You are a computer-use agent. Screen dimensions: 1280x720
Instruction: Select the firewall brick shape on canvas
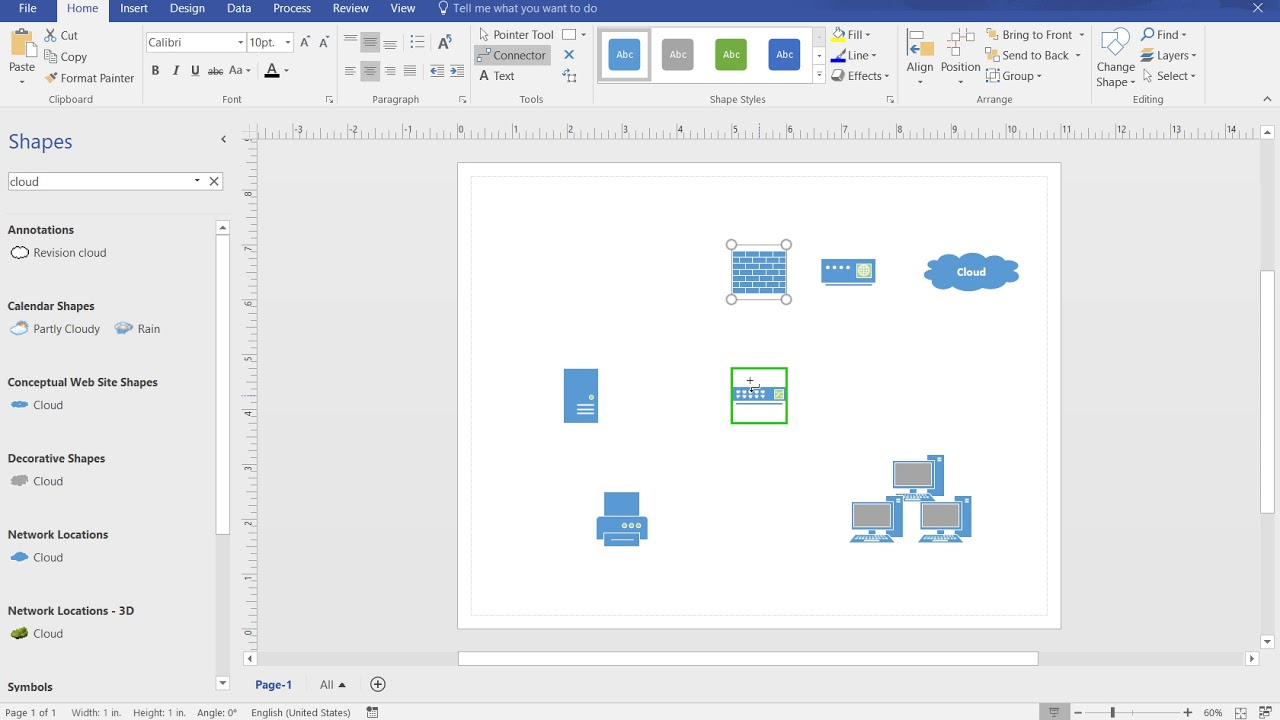pyautogui.click(x=759, y=272)
